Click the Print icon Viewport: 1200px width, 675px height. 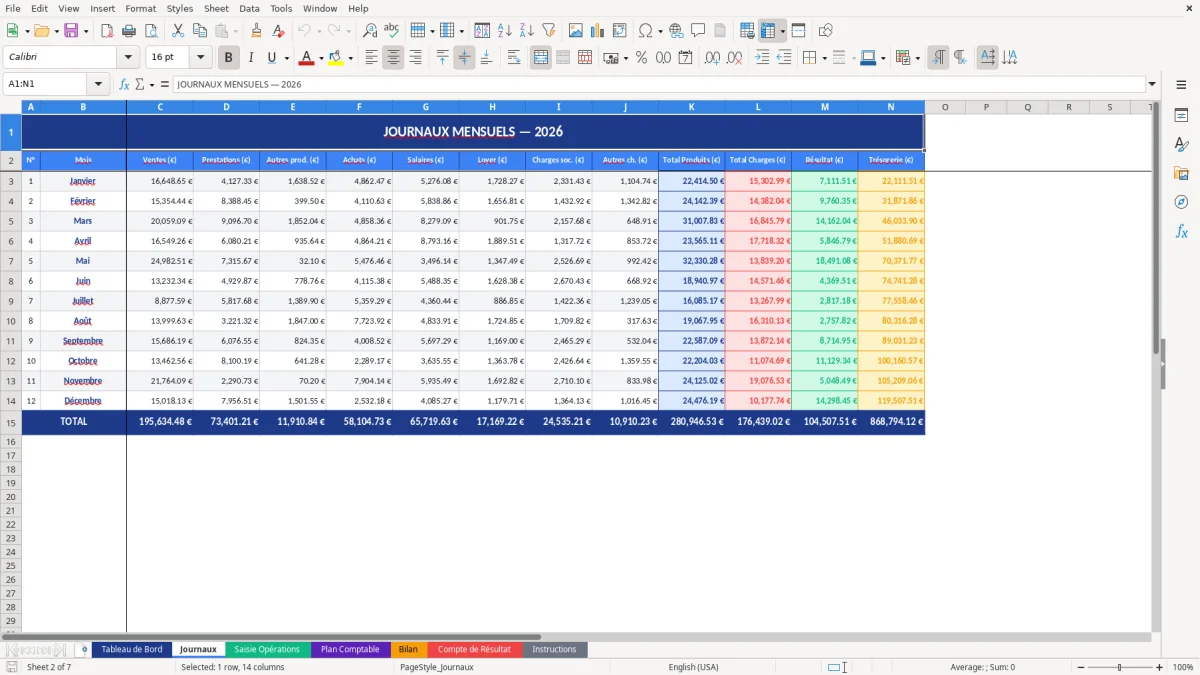point(129,31)
